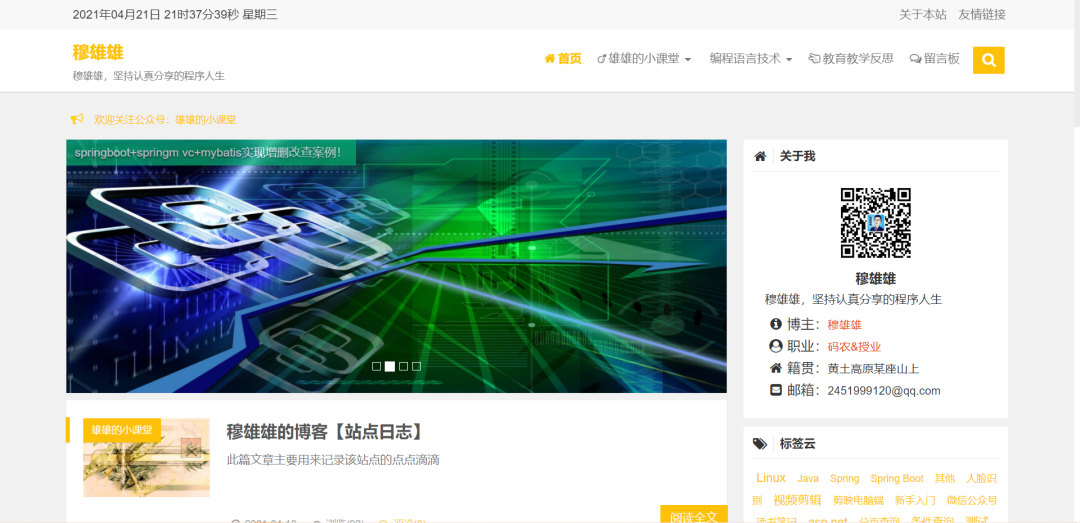The image size is (1080, 523).
Task: Select the Spring tag
Action: tap(844, 478)
